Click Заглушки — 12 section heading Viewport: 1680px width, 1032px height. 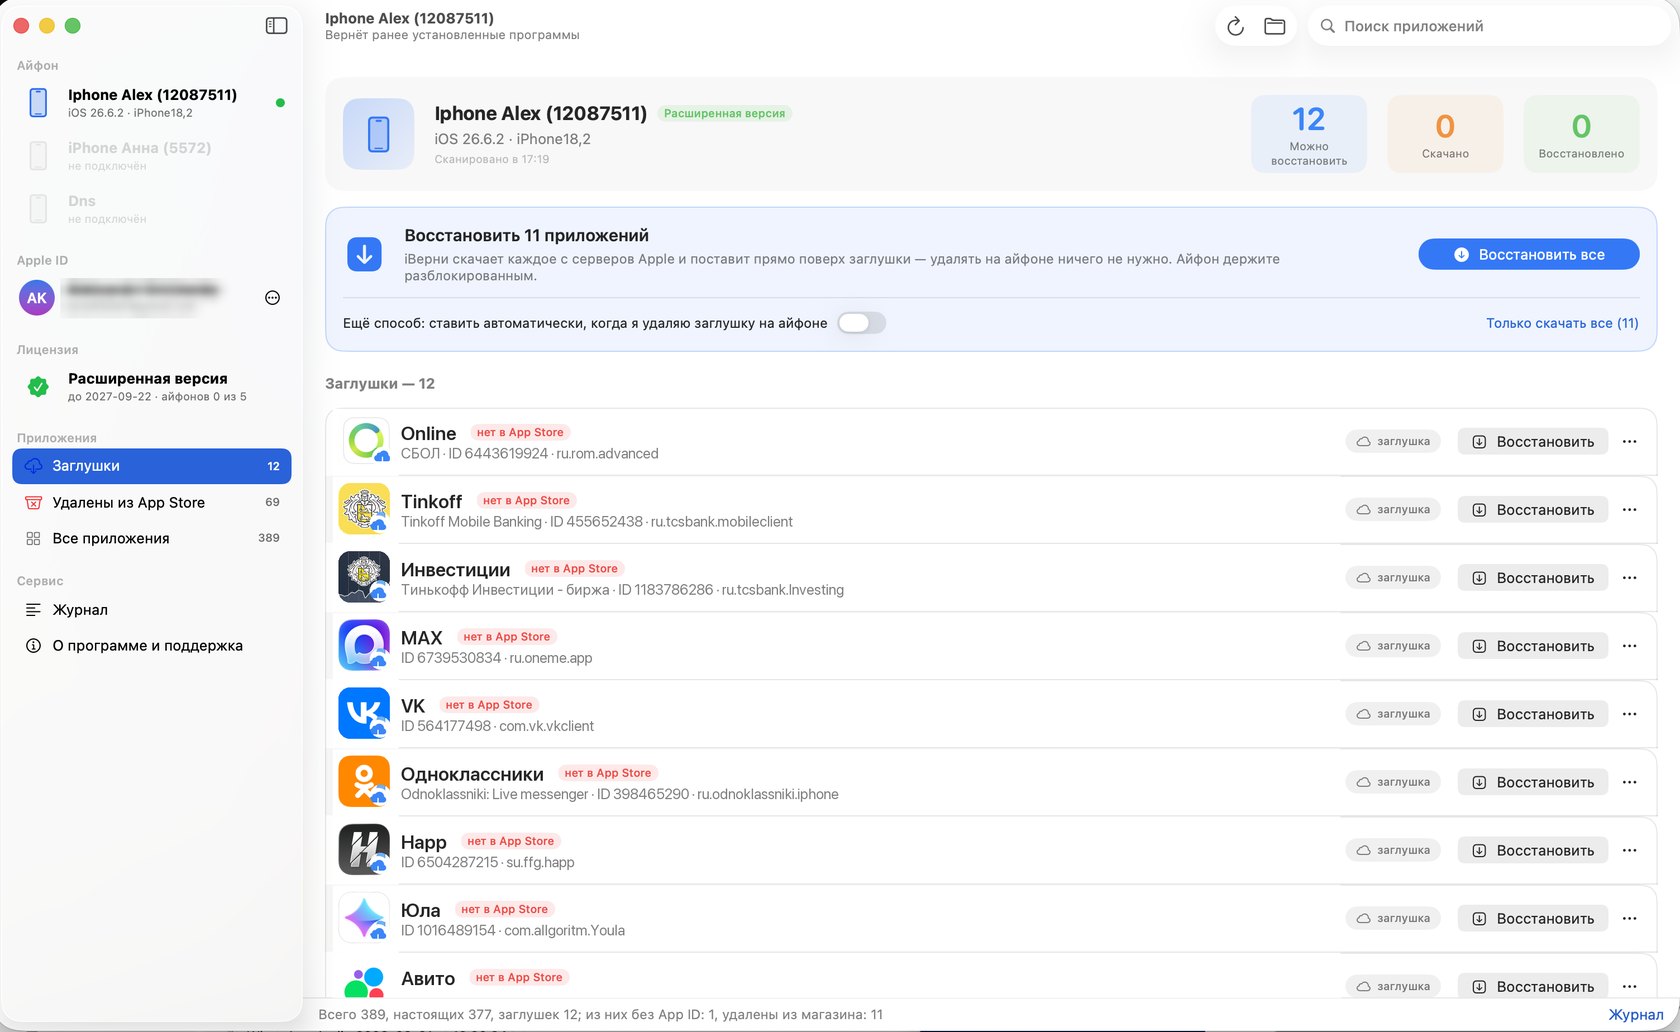tap(380, 384)
